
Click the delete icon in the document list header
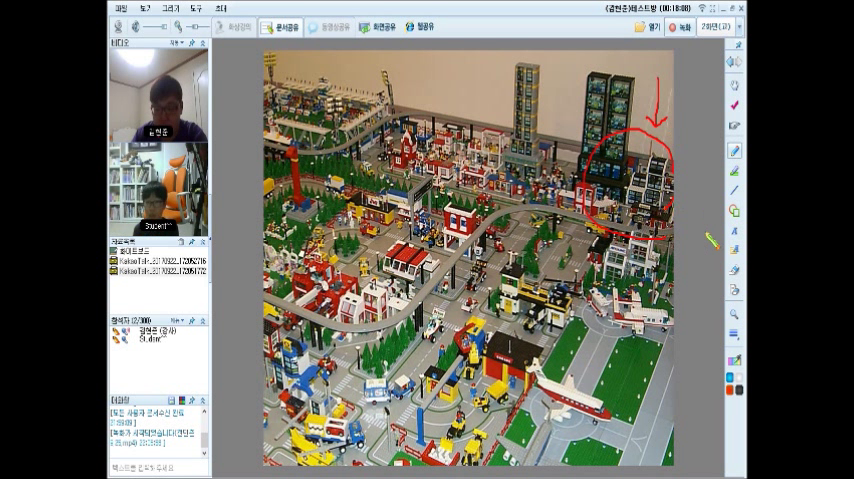[181, 241]
